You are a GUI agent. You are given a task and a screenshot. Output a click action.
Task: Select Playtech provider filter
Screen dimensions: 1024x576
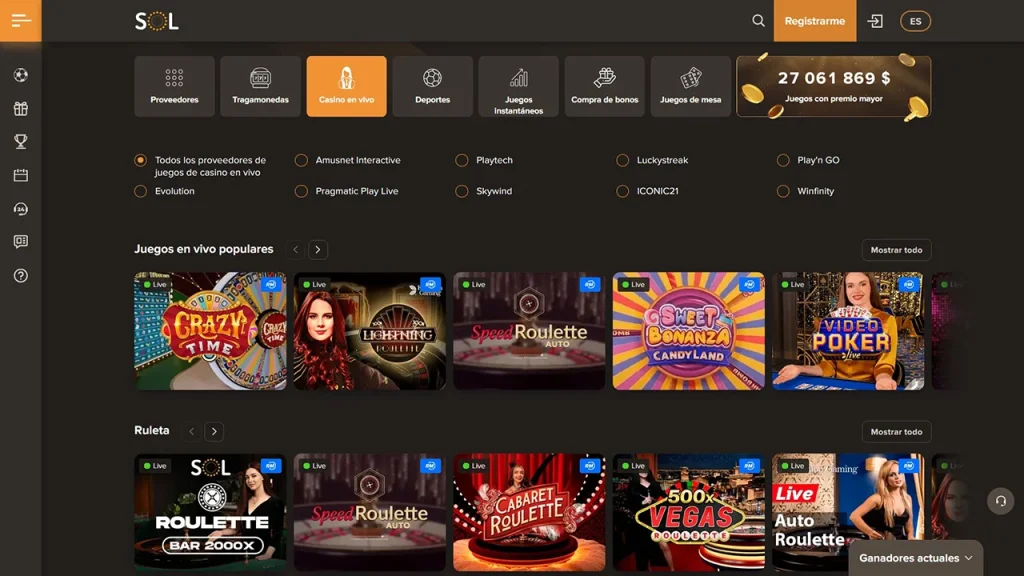pos(462,160)
